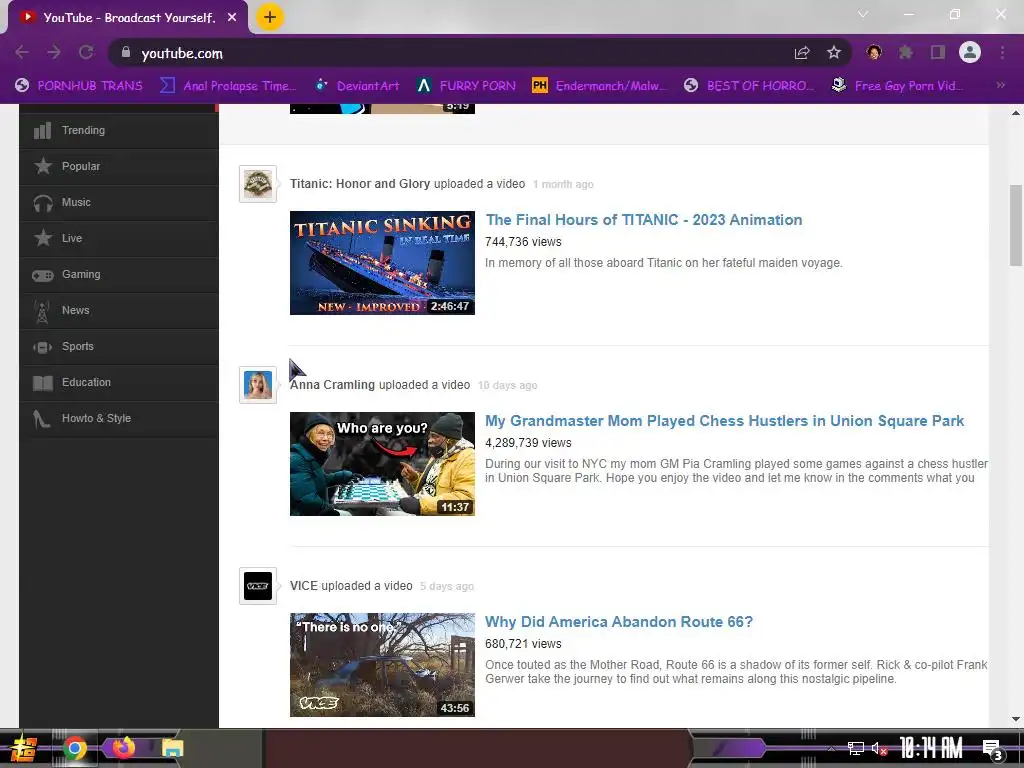
Task: Open a new tab with plus button
Action: (x=270, y=17)
